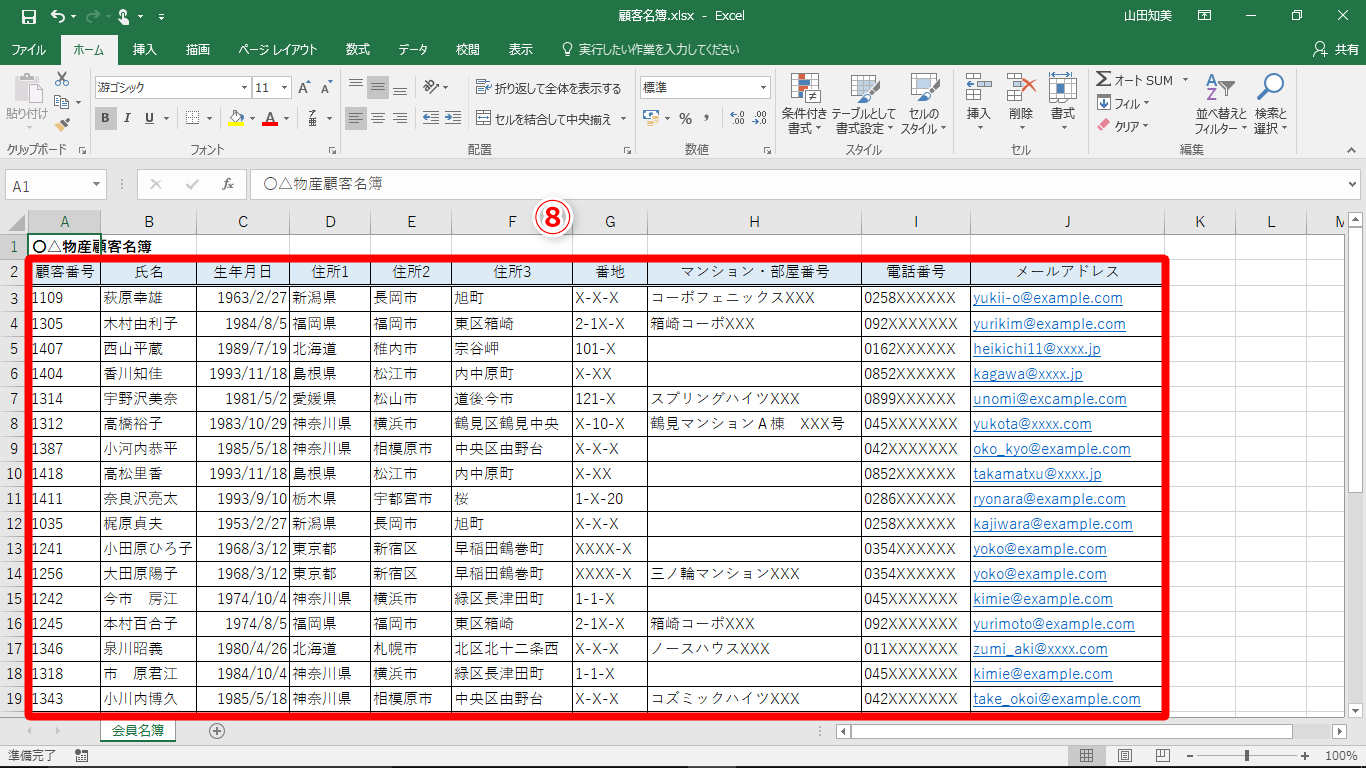The image size is (1366, 768).
Task: Expand テーブルとして書式設定 menu
Action: pos(863,104)
